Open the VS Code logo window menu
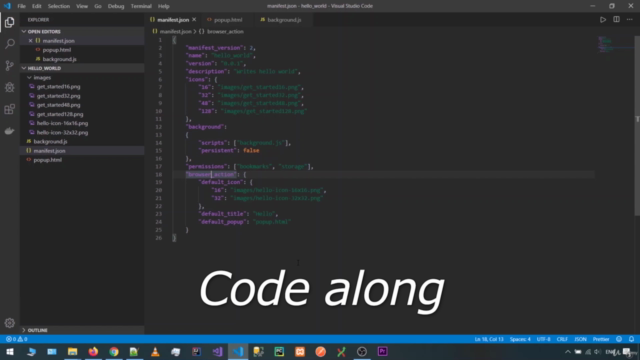640x360 pixels. click(x=7, y=6)
